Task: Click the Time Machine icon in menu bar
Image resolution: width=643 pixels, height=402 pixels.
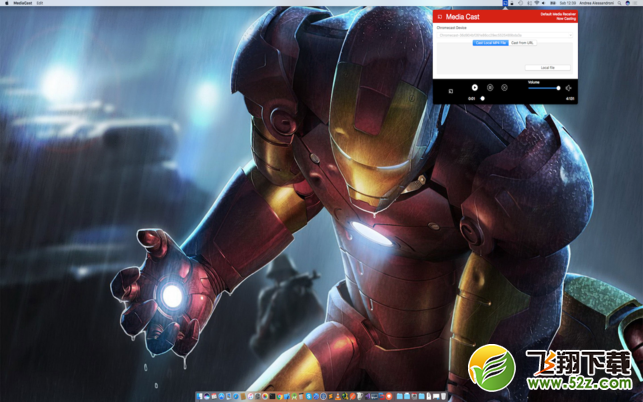Action: (521, 3)
